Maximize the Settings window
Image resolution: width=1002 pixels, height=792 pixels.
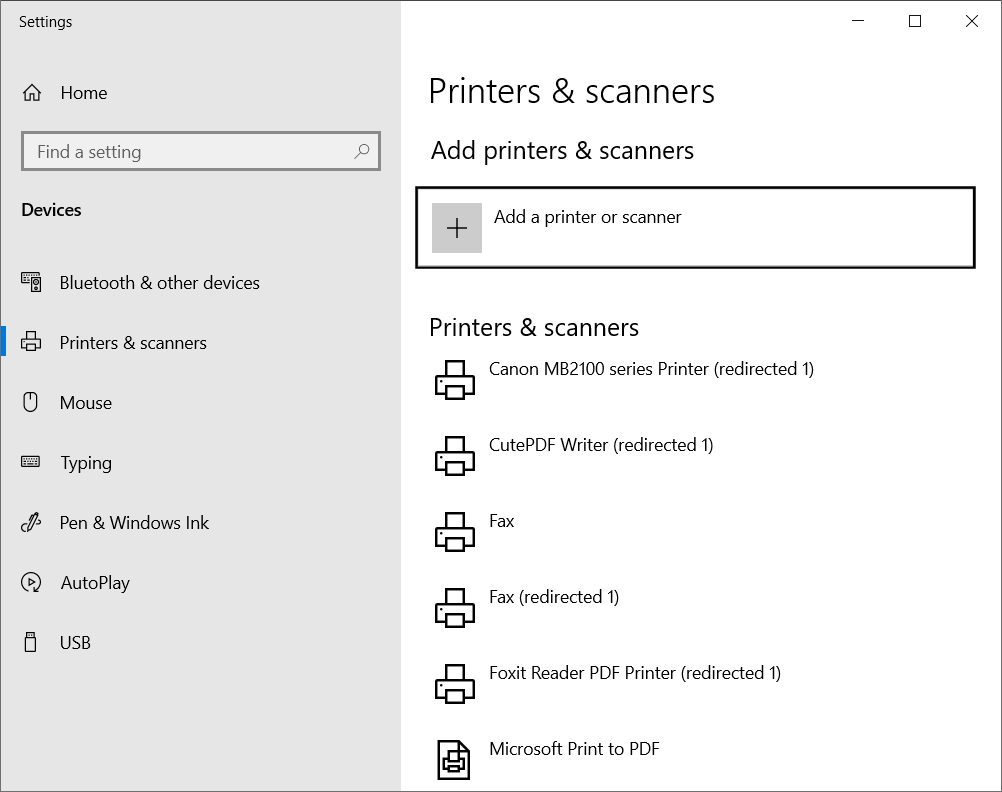pyautogui.click(x=915, y=21)
